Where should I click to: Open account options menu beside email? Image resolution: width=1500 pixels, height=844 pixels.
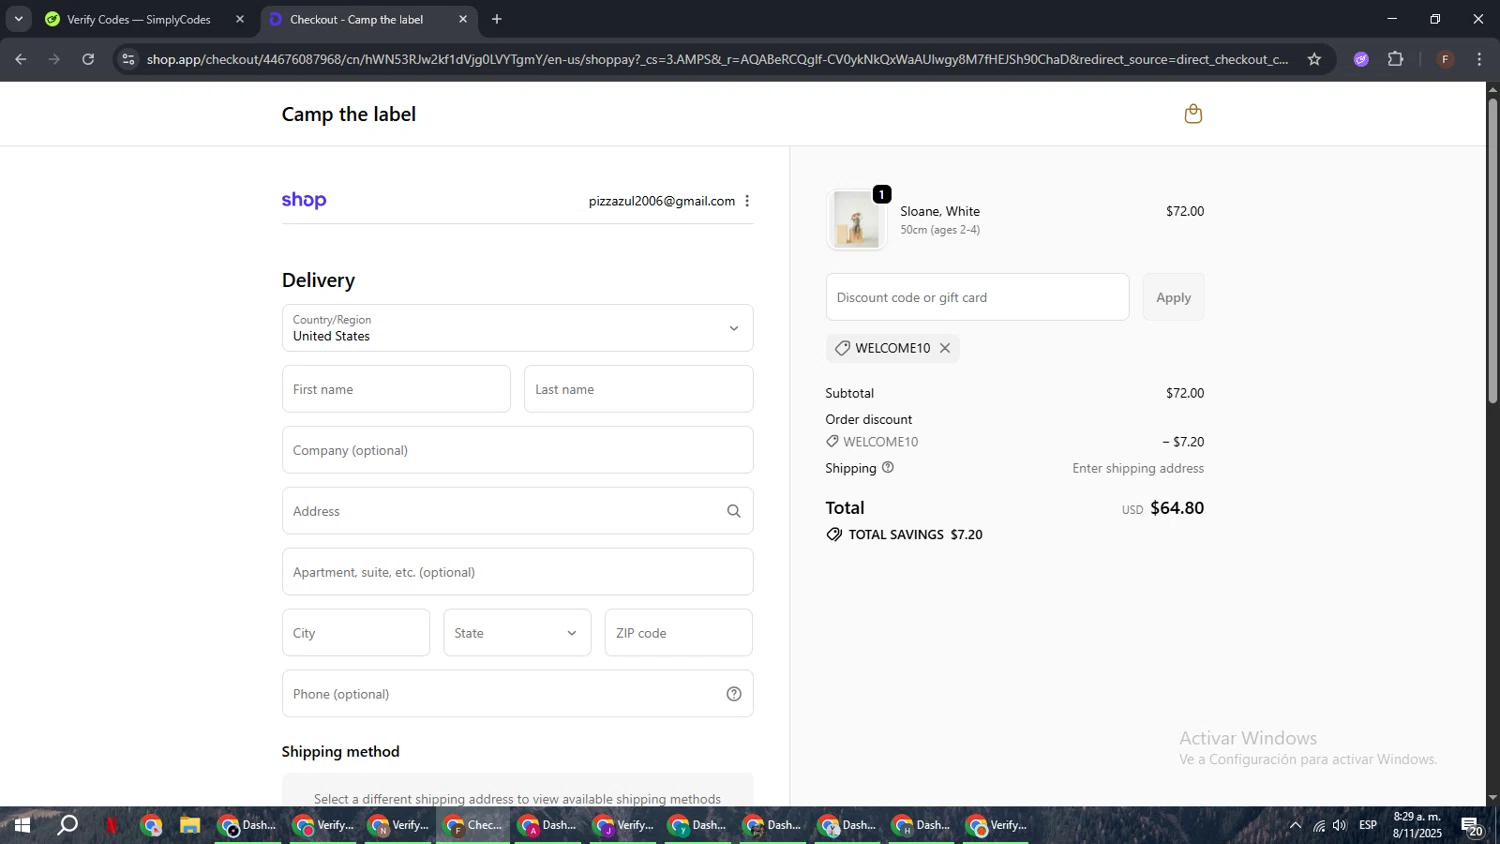coord(747,201)
